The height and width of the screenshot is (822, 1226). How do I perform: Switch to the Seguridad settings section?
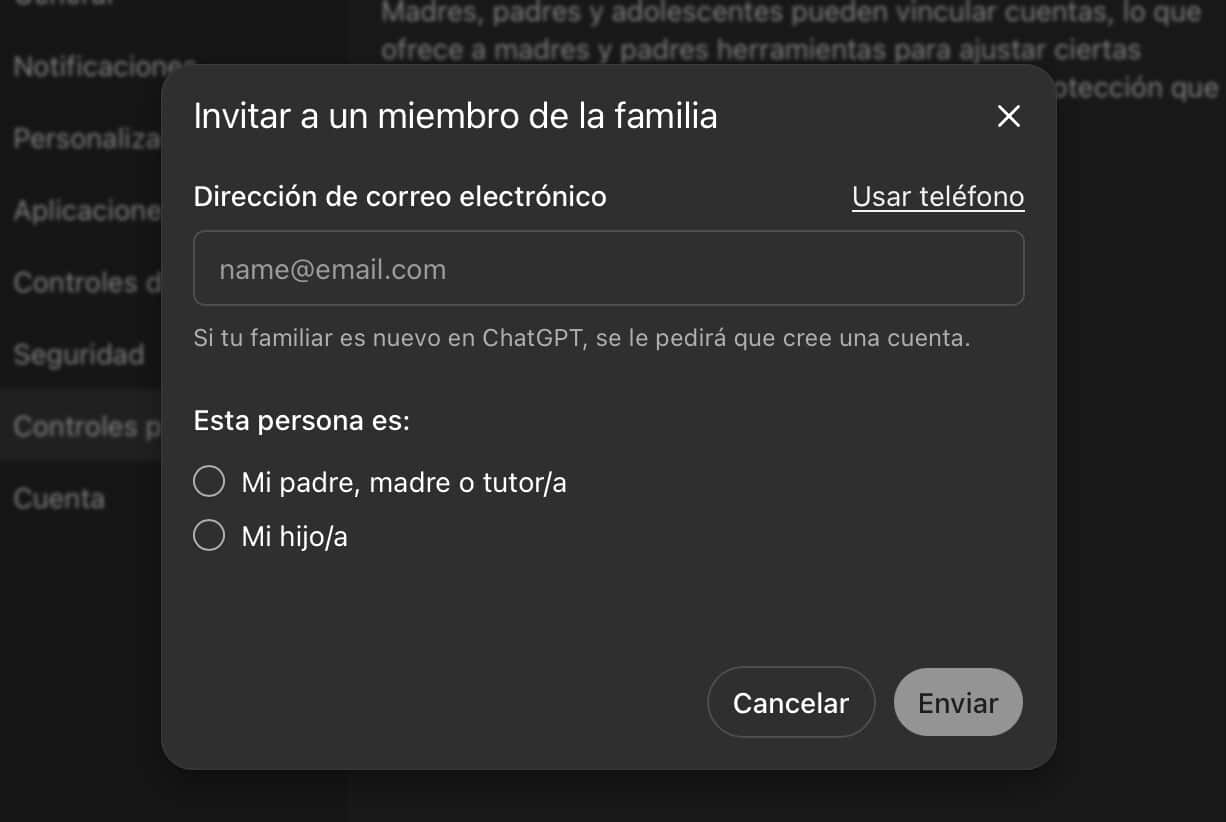coord(79,355)
